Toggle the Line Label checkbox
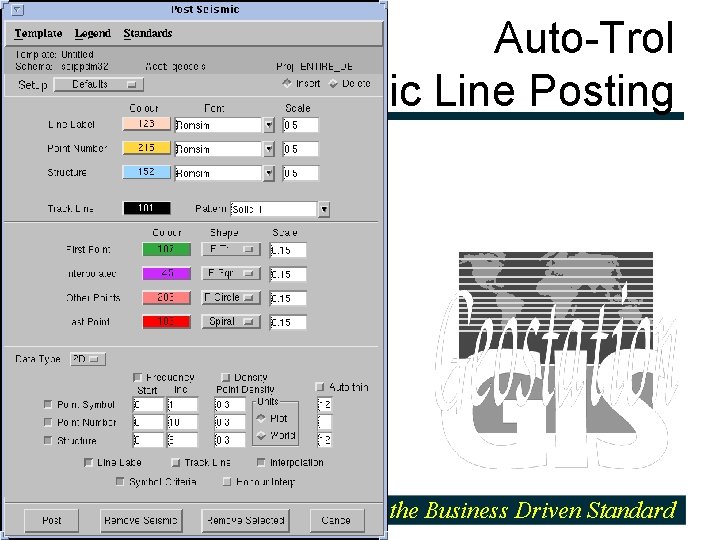 click(88, 462)
